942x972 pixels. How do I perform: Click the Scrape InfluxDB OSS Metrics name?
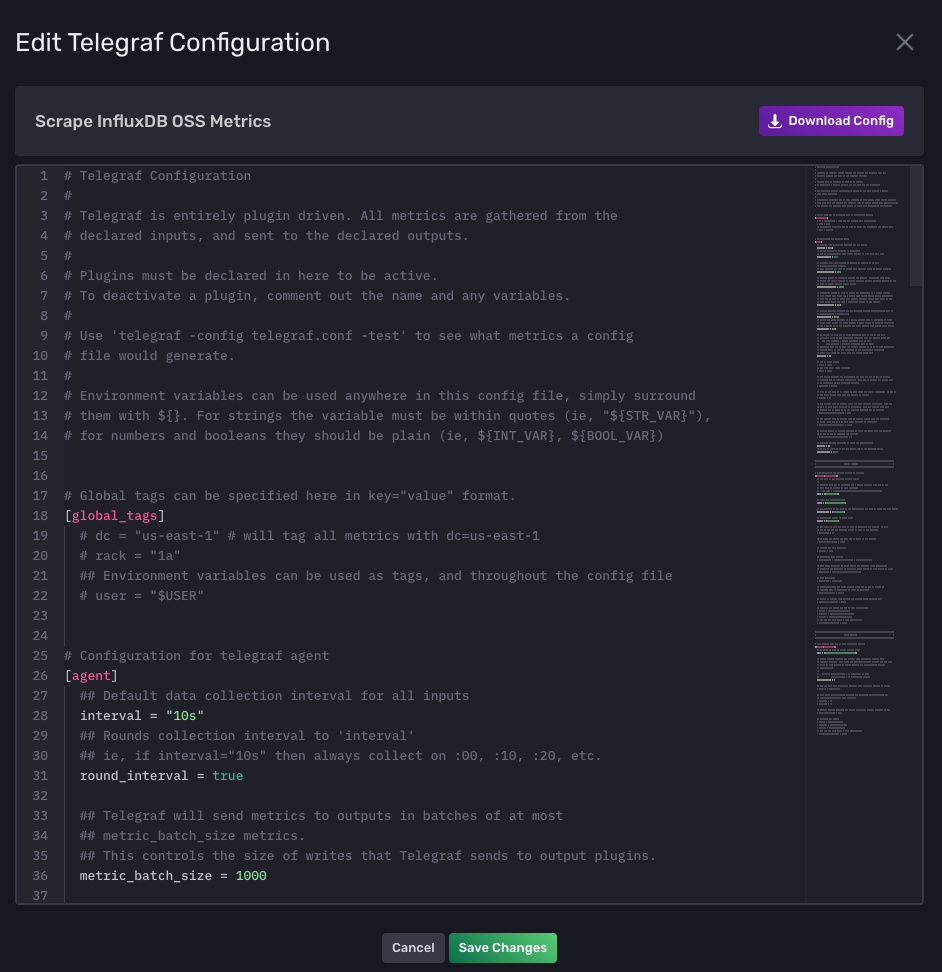tap(153, 121)
